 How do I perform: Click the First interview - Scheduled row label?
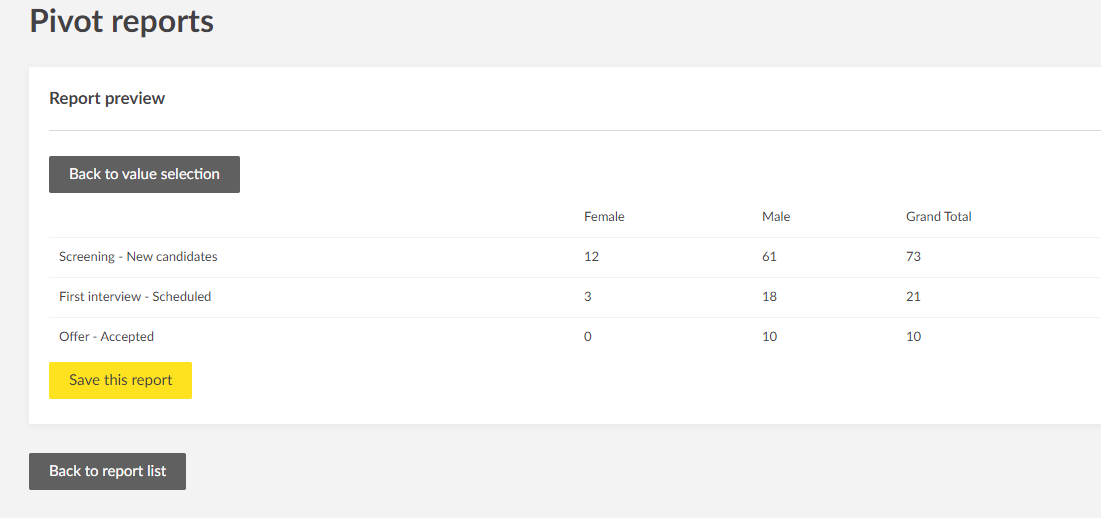[x=135, y=296]
